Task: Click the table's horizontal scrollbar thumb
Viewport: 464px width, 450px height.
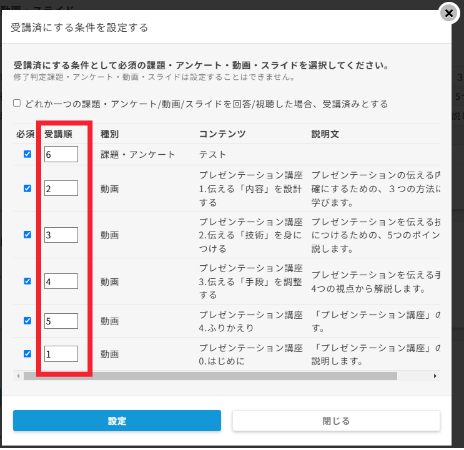Action: 210,376
